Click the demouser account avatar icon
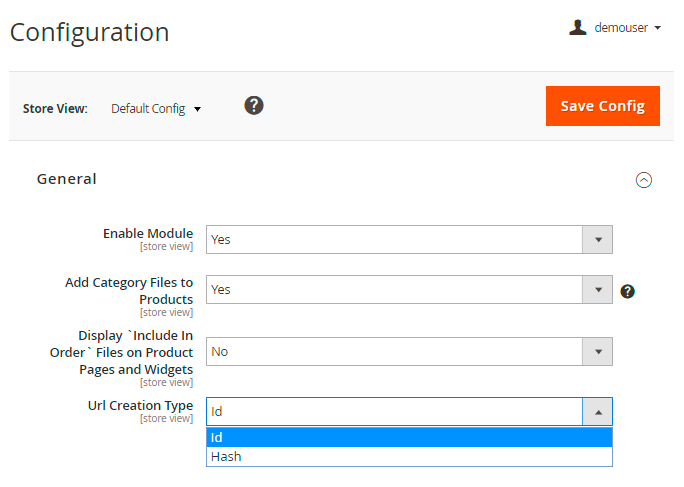This screenshot has width=684, height=487. (577, 28)
